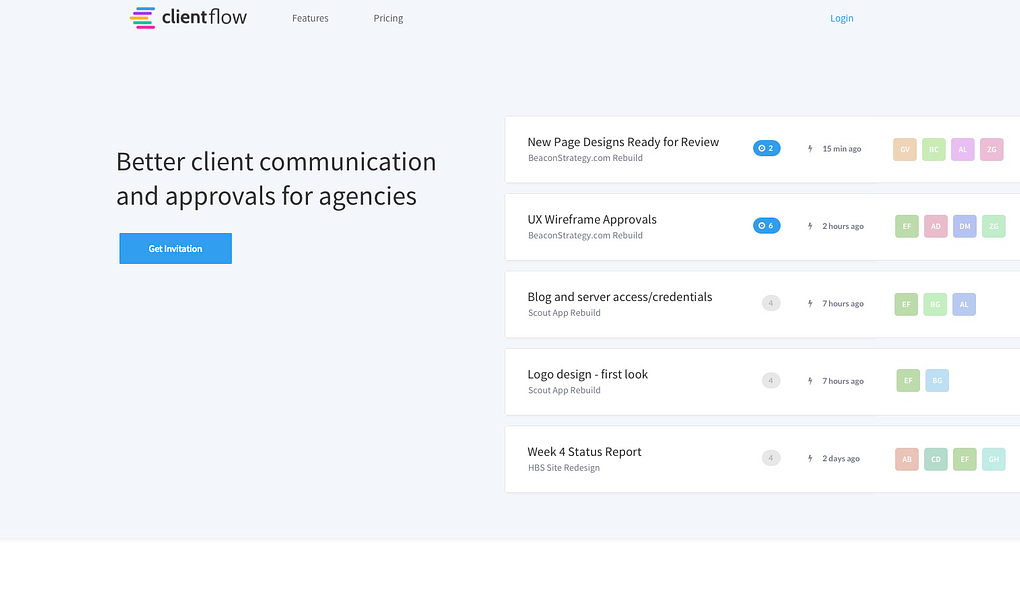Select the GH avatar on Week 4 Status Report
The image size is (1020, 600).
click(x=993, y=459)
